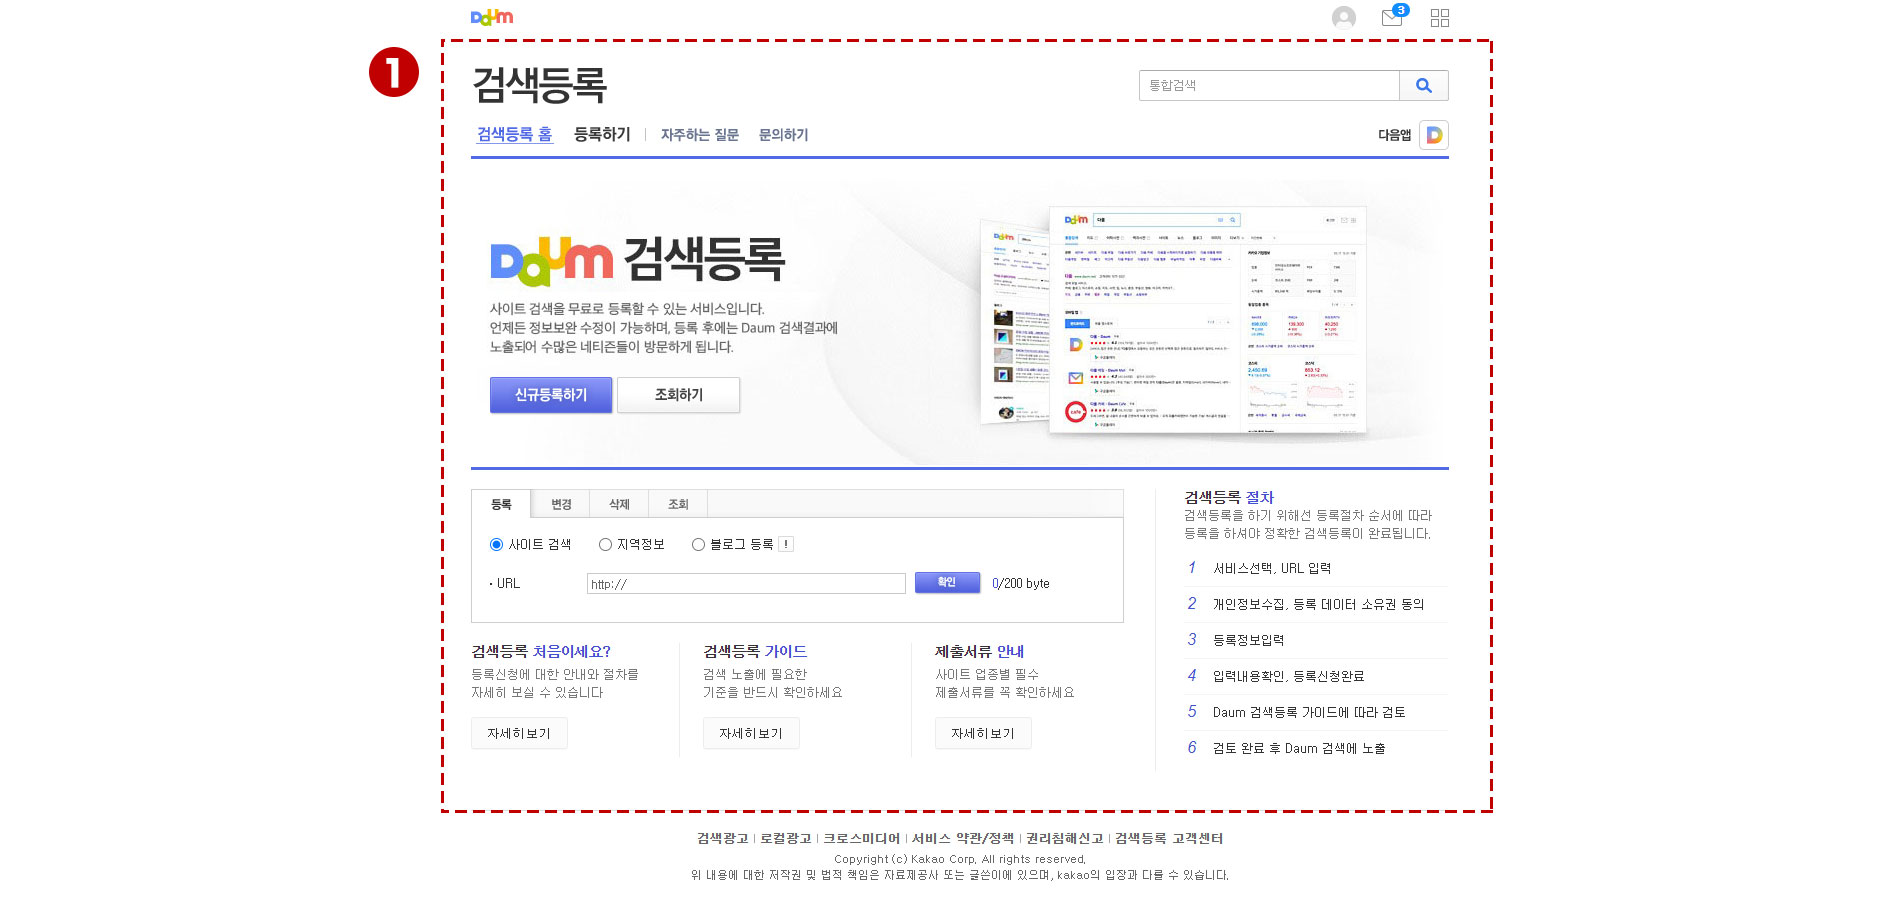Click the 0/200 byte counter text

[x=1021, y=583]
